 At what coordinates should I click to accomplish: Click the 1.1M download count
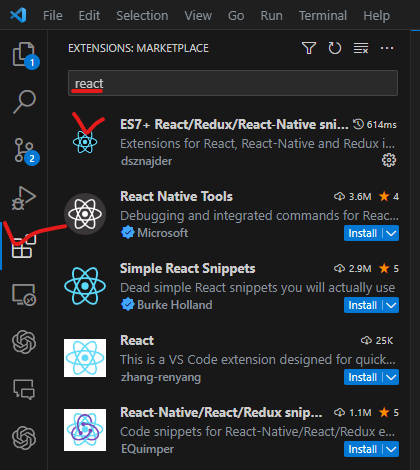click(353, 413)
